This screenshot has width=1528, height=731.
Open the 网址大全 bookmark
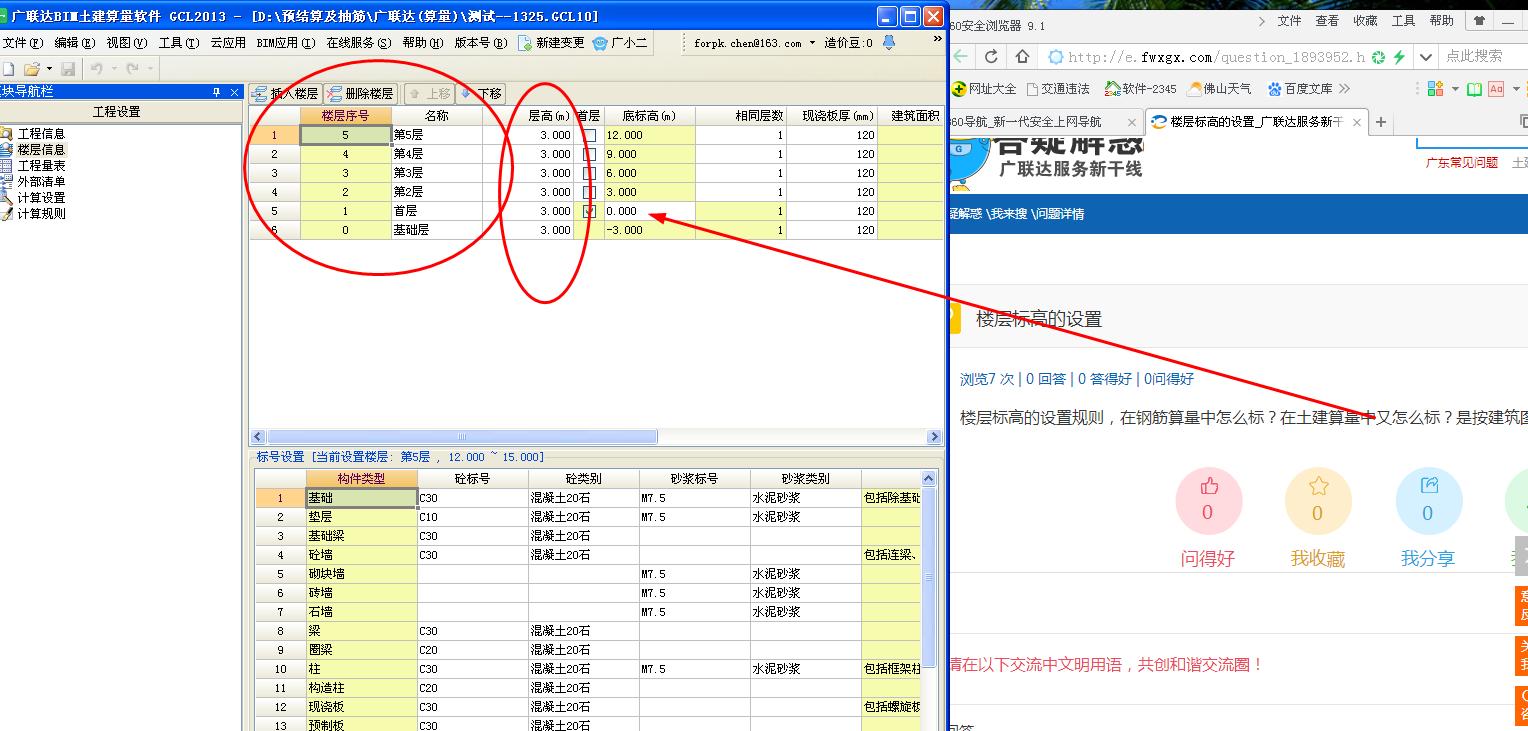984,89
